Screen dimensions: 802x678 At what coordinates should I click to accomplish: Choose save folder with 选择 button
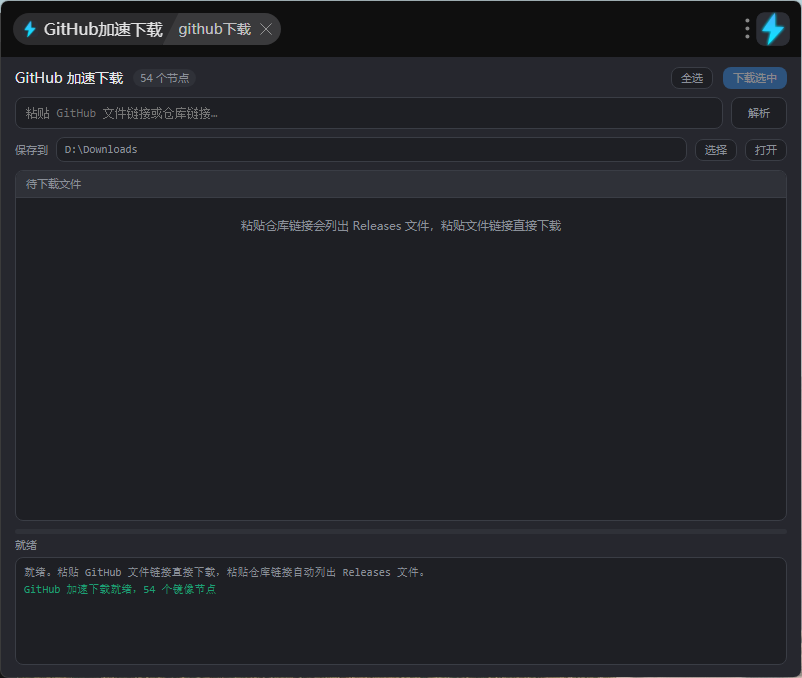[716, 150]
